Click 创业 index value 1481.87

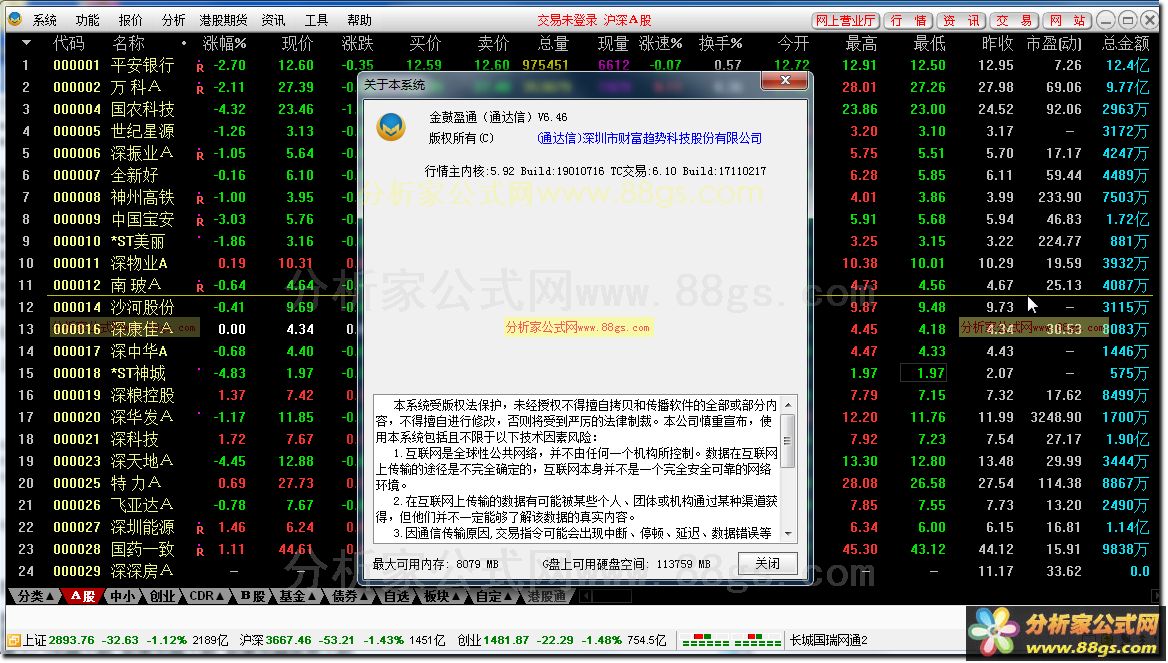pos(507,640)
